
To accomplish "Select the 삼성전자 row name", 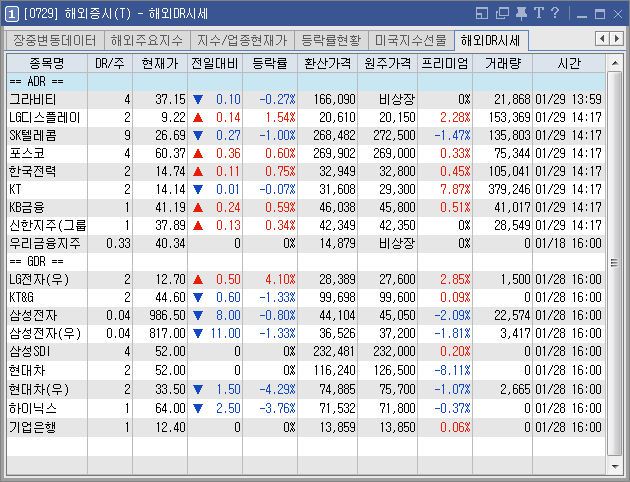I will (x=33, y=315).
